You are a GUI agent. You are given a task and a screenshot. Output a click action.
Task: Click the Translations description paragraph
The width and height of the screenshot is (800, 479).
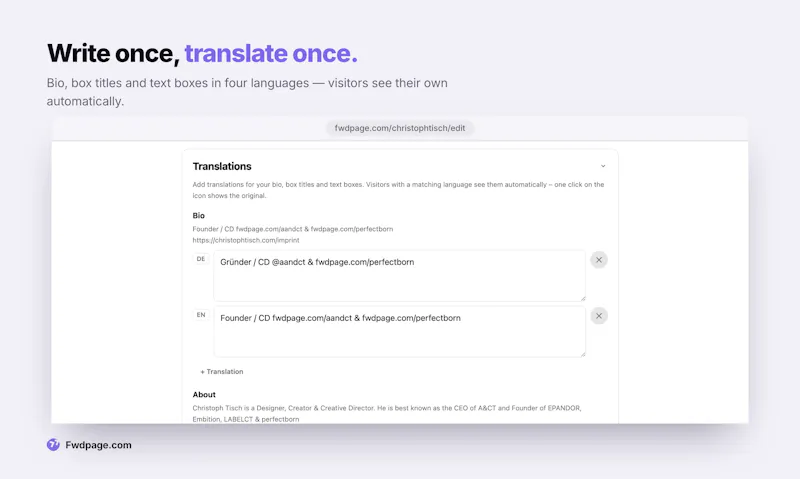(x=398, y=190)
